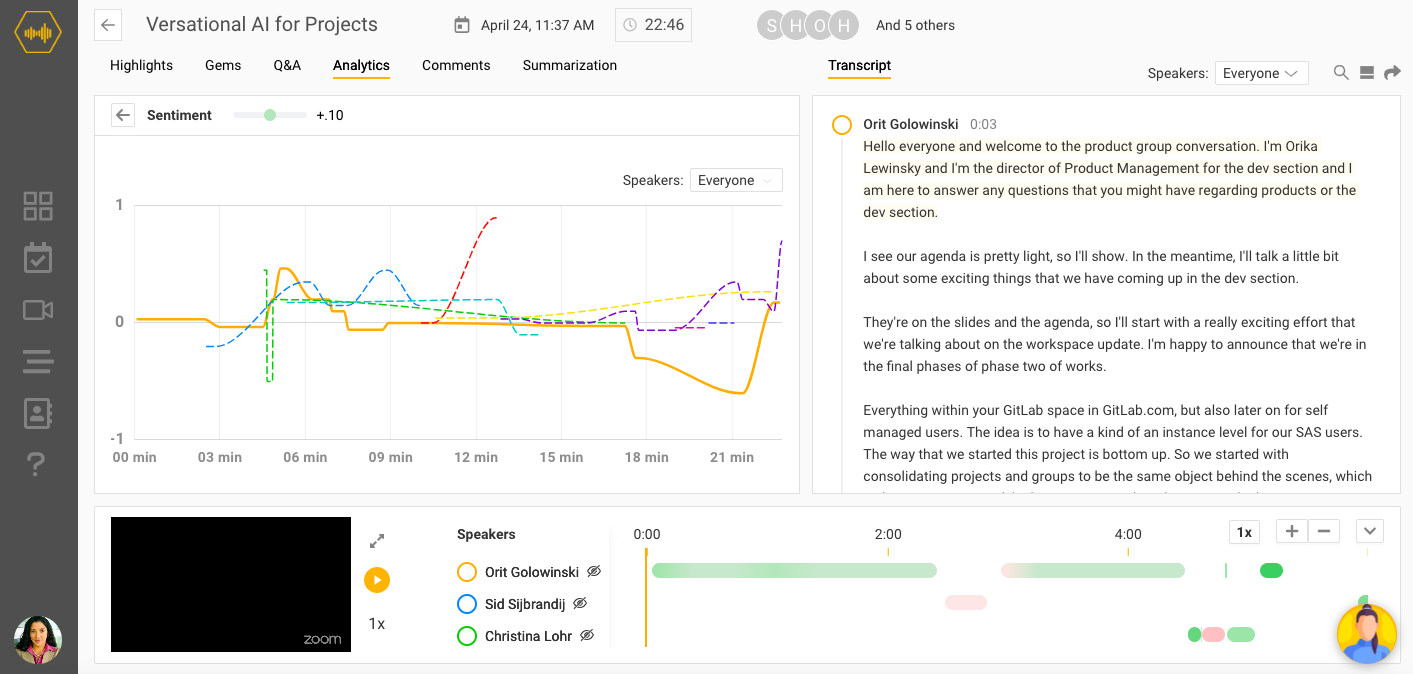The width and height of the screenshot is (1413, 674).
Task: Switch to the Highlights tab
Action: coord(141,65)
